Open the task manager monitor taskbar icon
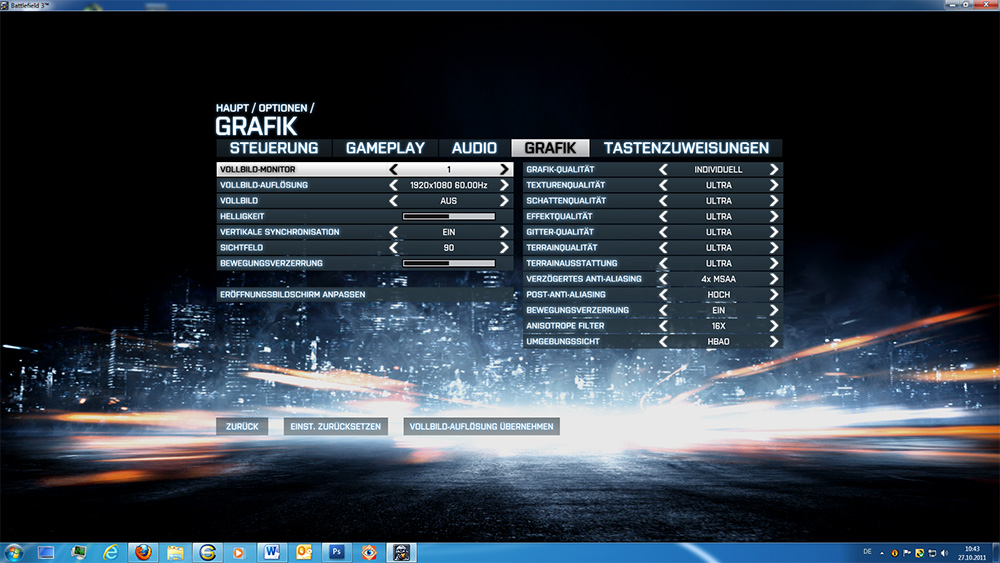The height and width of the screenshot is (563, 1000). 78,552
